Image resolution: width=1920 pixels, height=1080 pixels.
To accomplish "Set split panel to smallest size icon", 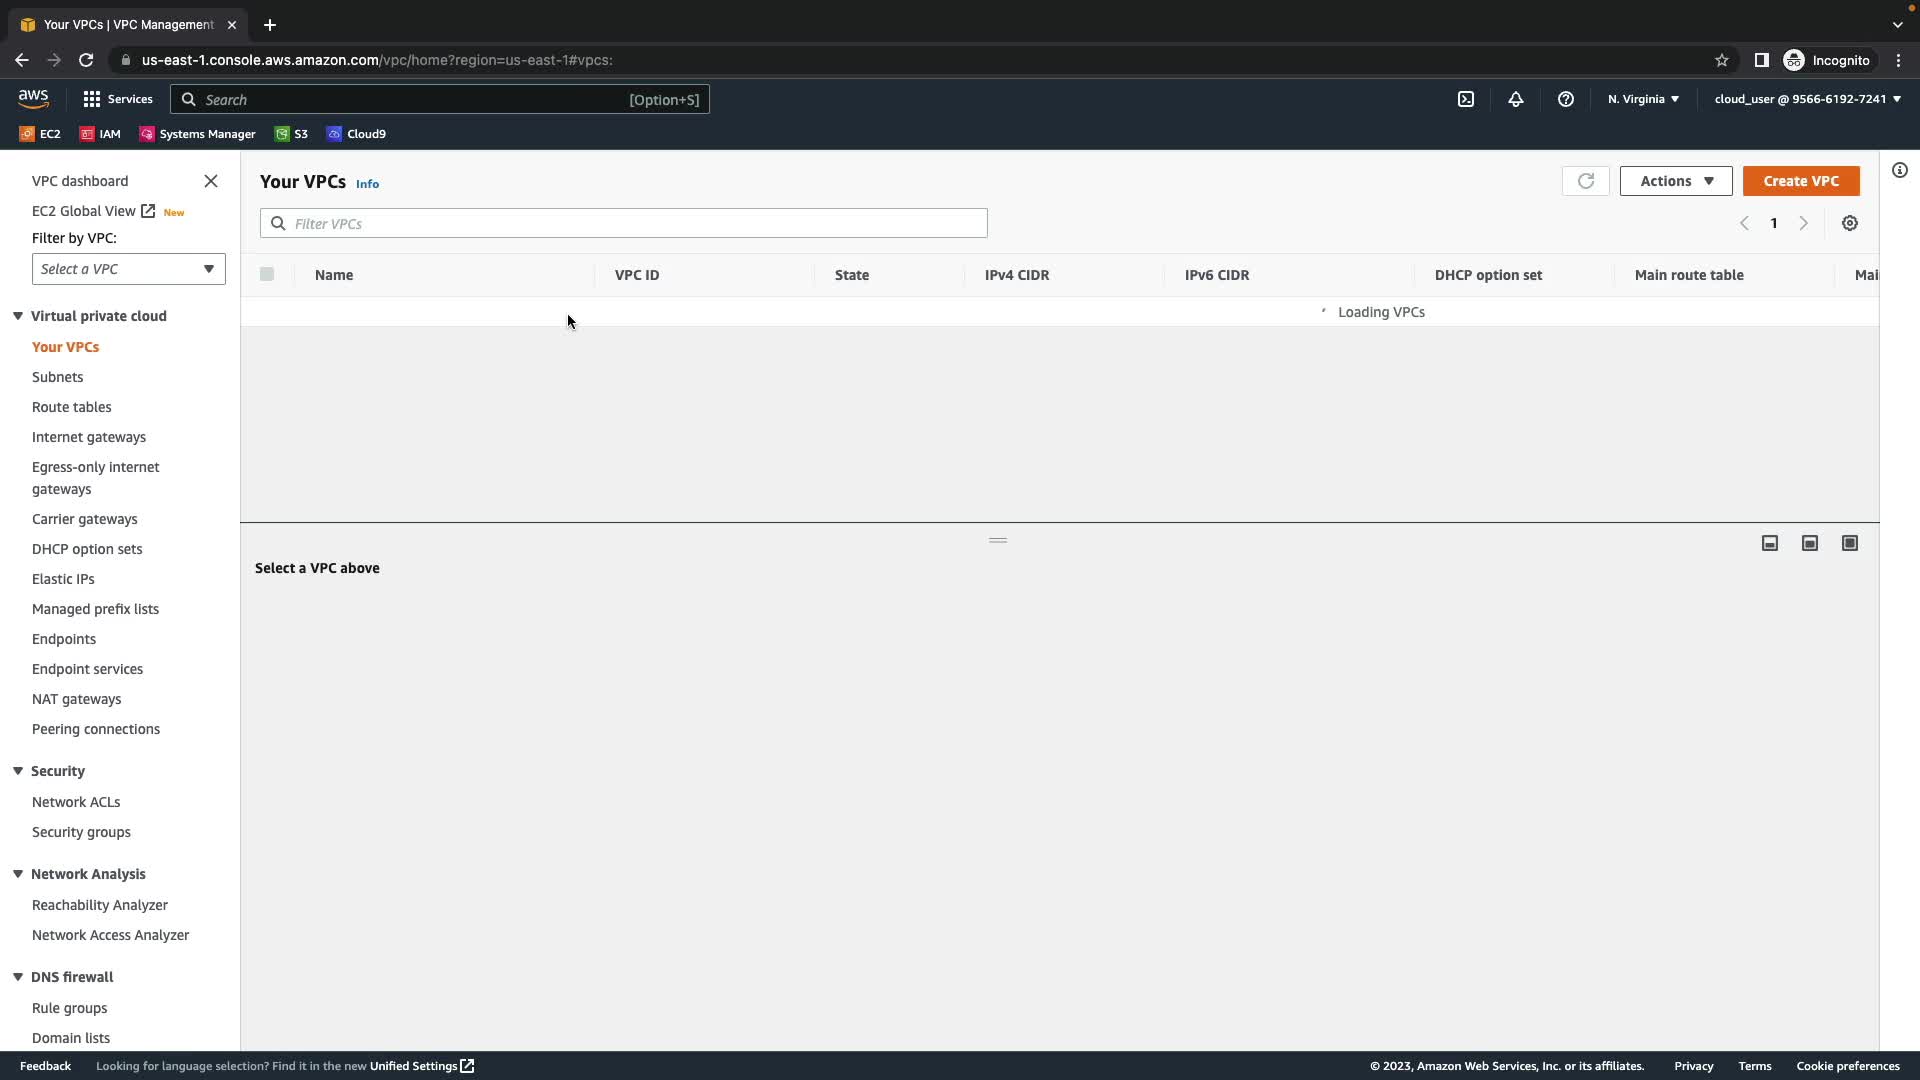I will 1770,543.
